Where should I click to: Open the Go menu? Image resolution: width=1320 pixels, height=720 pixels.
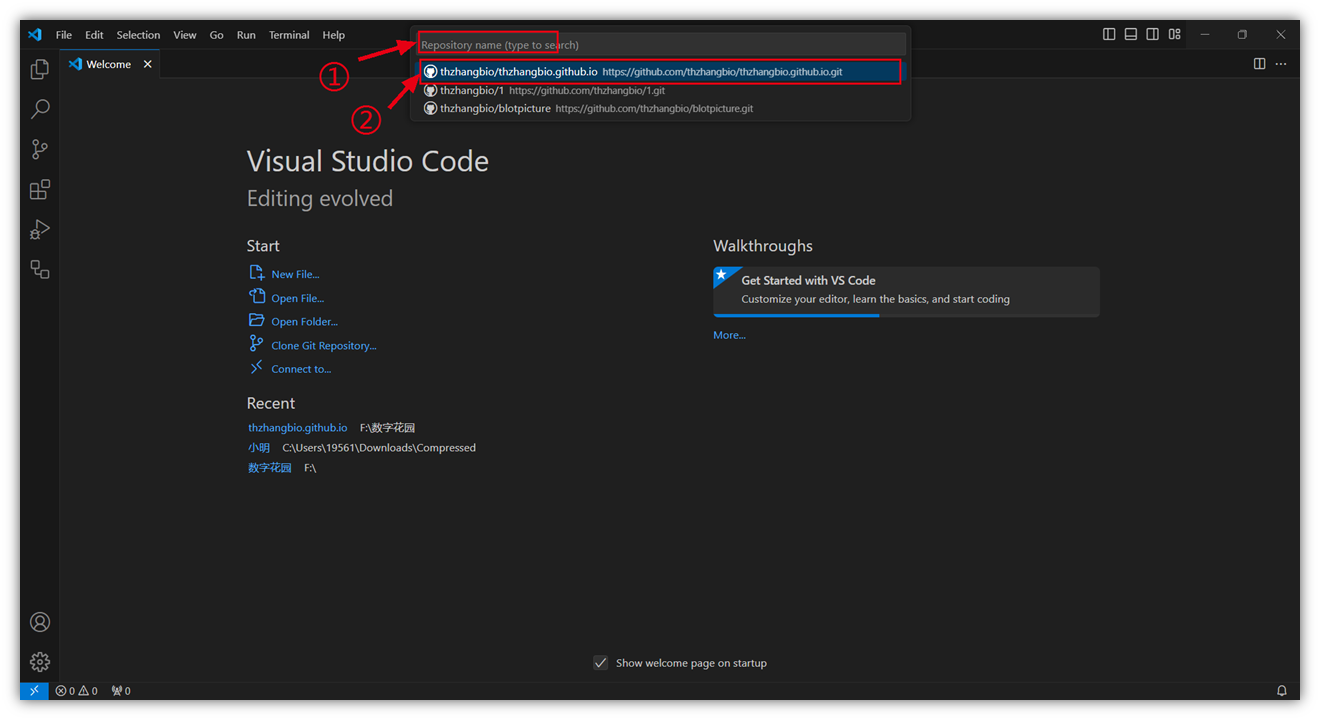(x=217, y=35)
